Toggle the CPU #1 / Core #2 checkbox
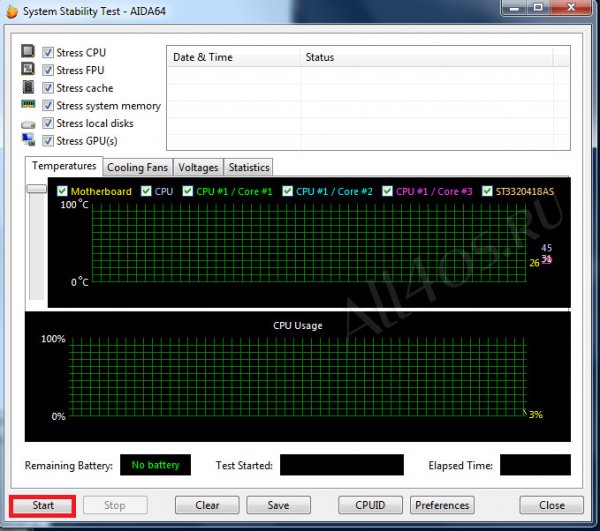Viewport: 600px width, 531px height. (x=287, y=191)
